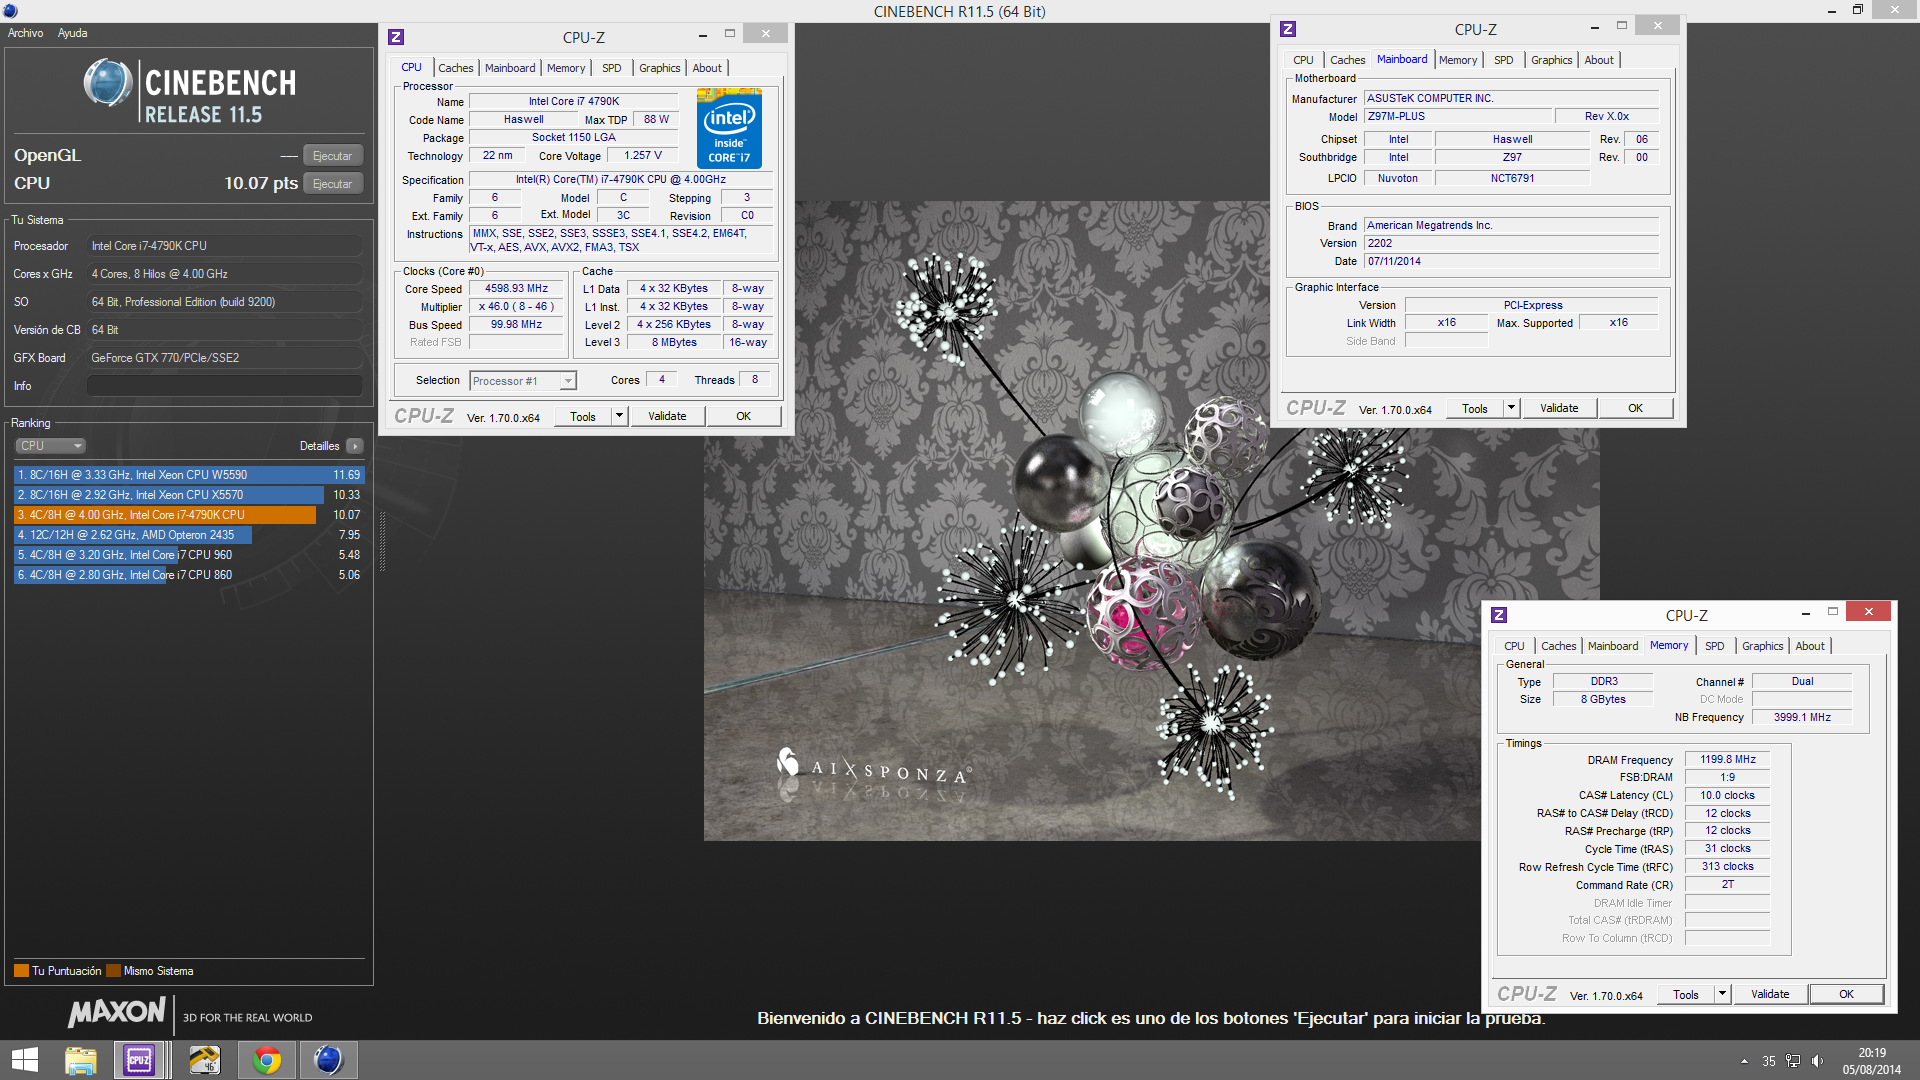Image resolution: width=1920 pixels, height=1080 pixels.
Task: Close the CPU-Z CPU tab window
Action: (x=766, y=34)
